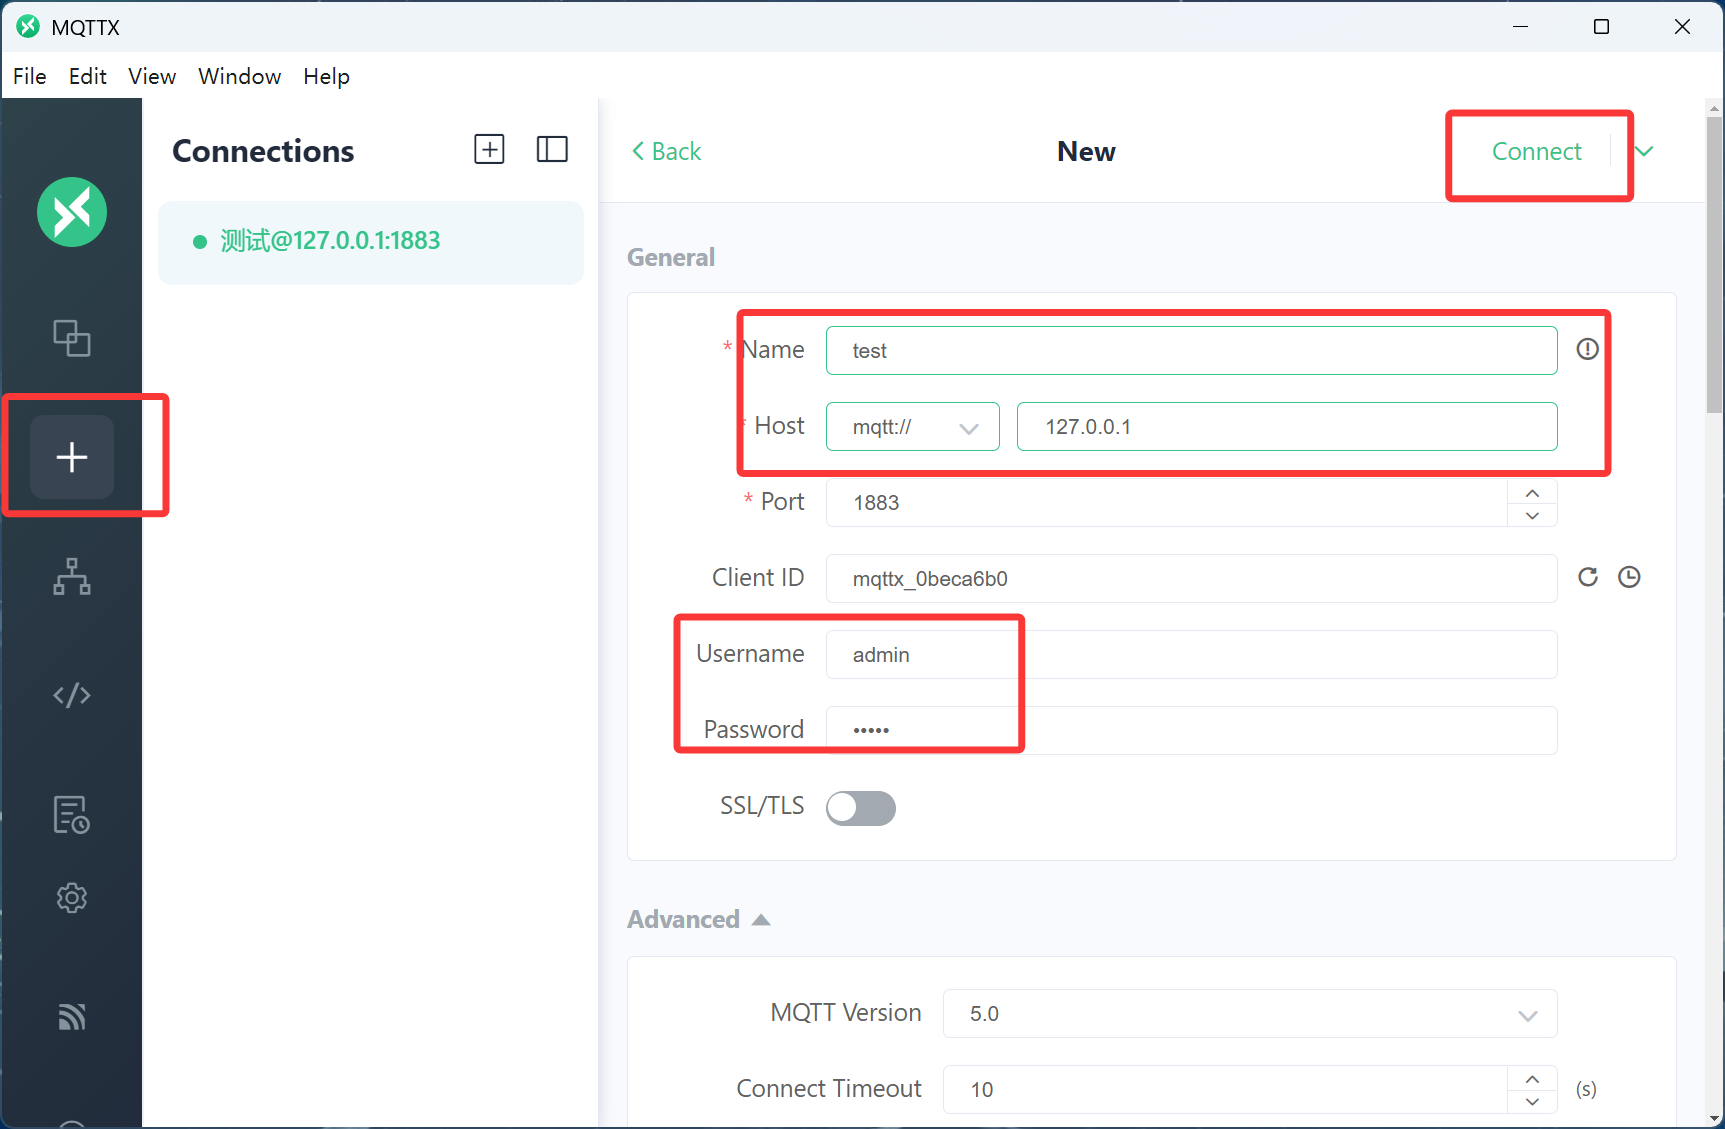Click the Port field showing 1883
Viewport: 1725px width, 1129px height.
[x=1166, y=503]
